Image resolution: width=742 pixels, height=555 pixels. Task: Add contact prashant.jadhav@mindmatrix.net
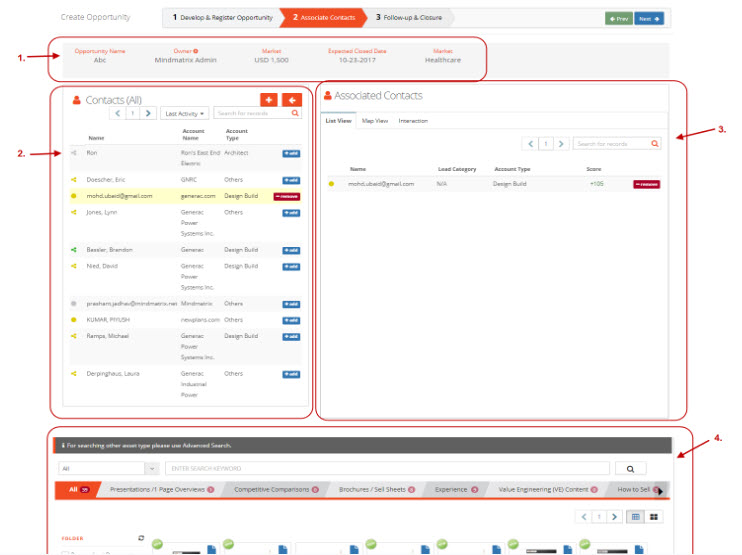pyautogui.click(x=291, y=304)
